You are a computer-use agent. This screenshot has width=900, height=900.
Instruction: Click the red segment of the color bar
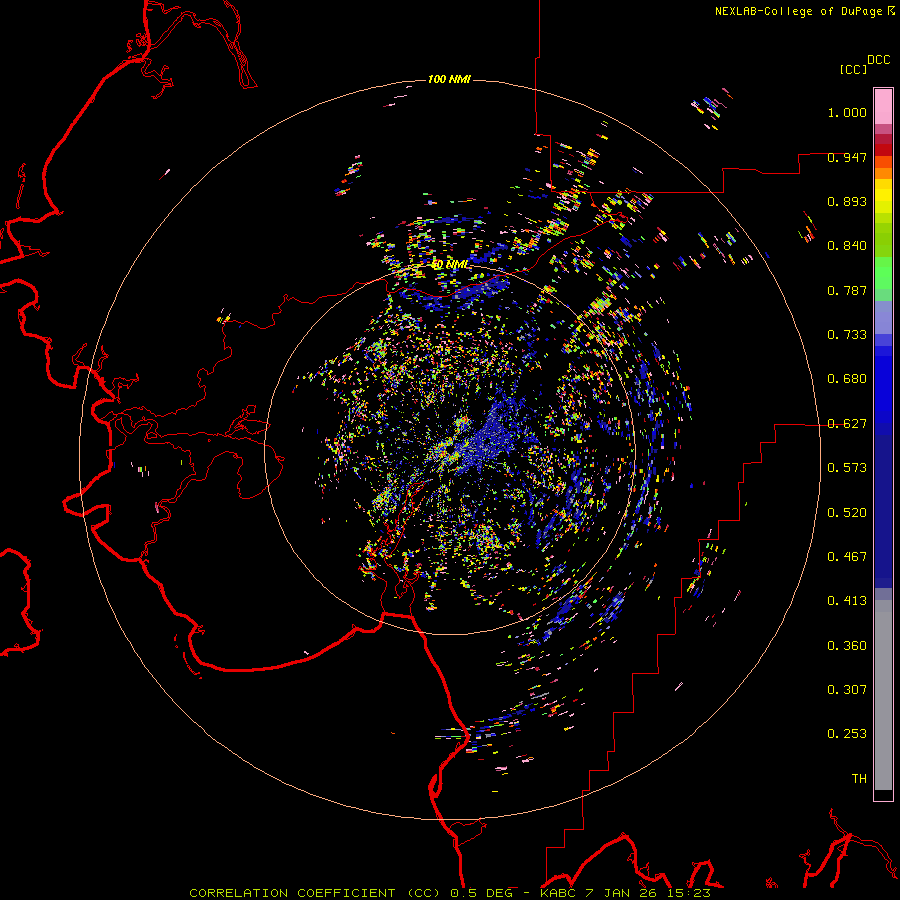[883, 150]
